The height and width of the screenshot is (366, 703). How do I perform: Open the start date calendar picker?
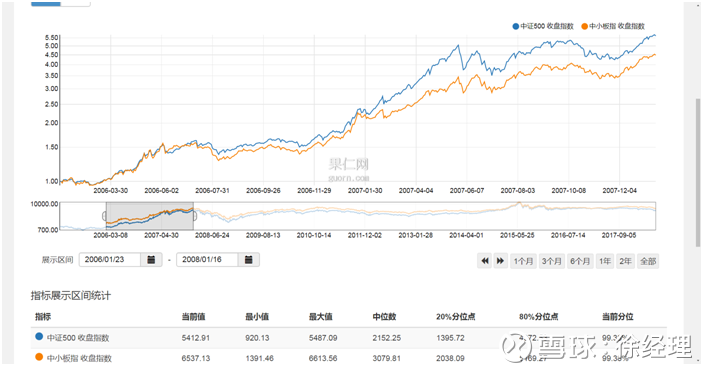click(152, 260)
